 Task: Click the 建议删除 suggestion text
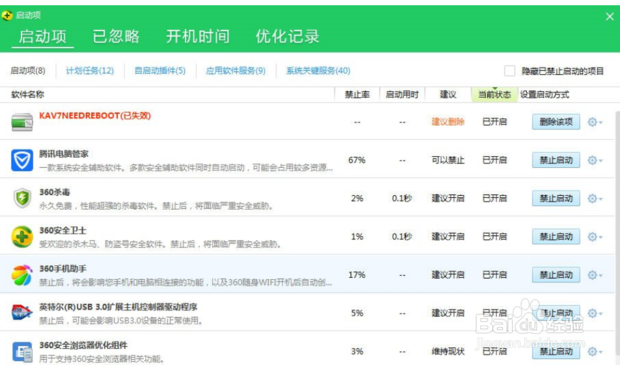(x=448, y=122)
